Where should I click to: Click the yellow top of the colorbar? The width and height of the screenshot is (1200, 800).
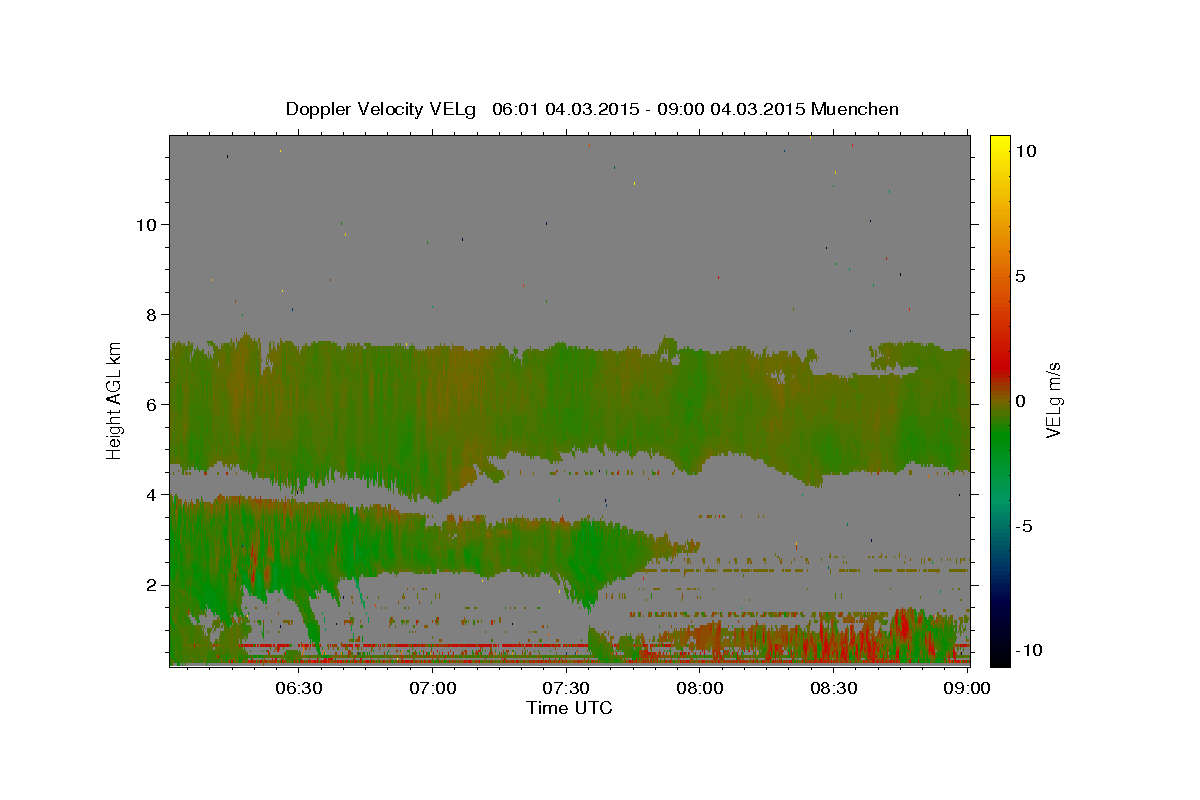(1000, 146)
